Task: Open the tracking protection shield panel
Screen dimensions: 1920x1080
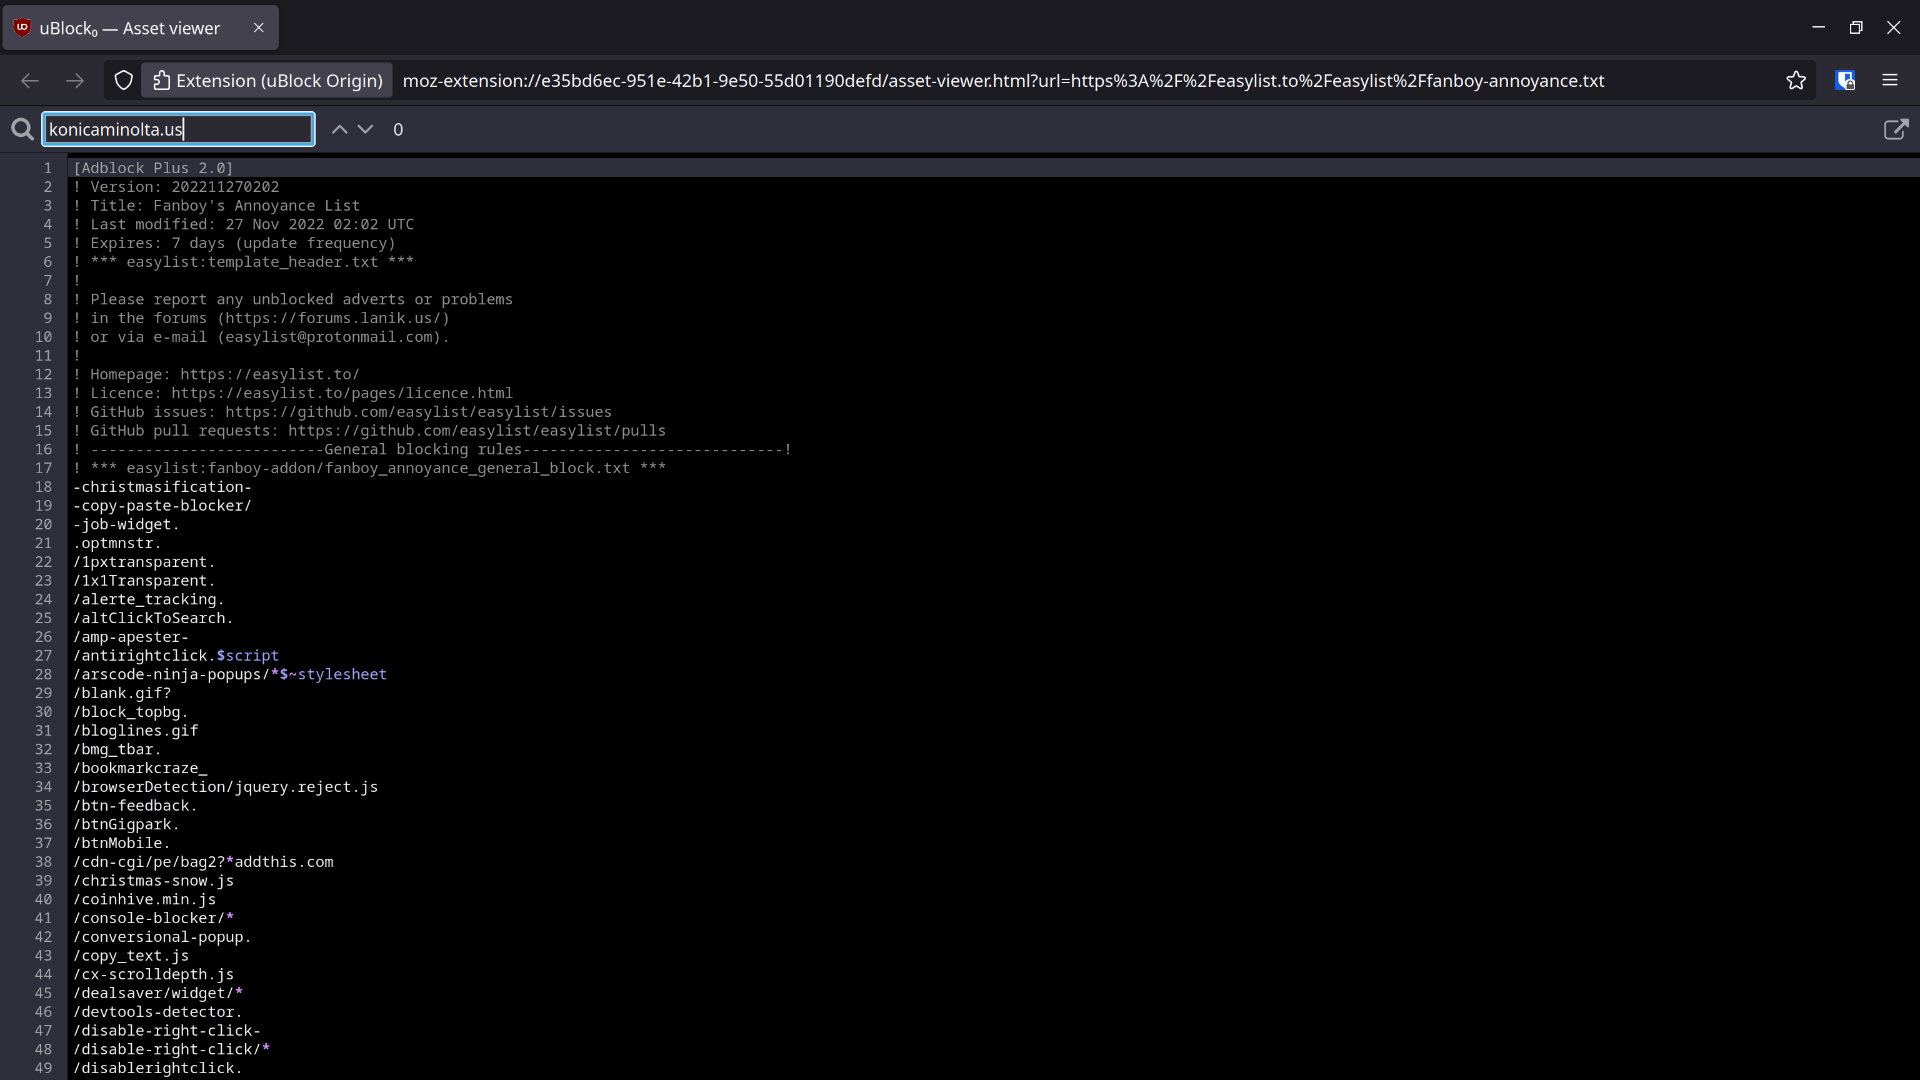Action: [x=122, y=80]
